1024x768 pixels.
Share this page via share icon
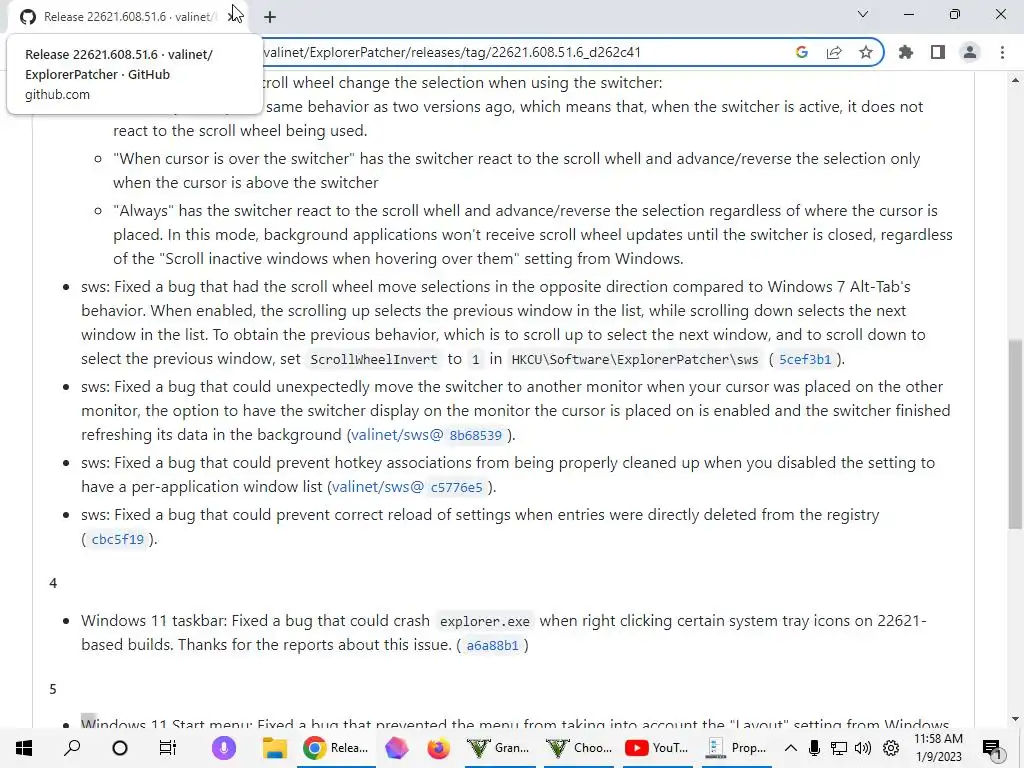(834, 52)
